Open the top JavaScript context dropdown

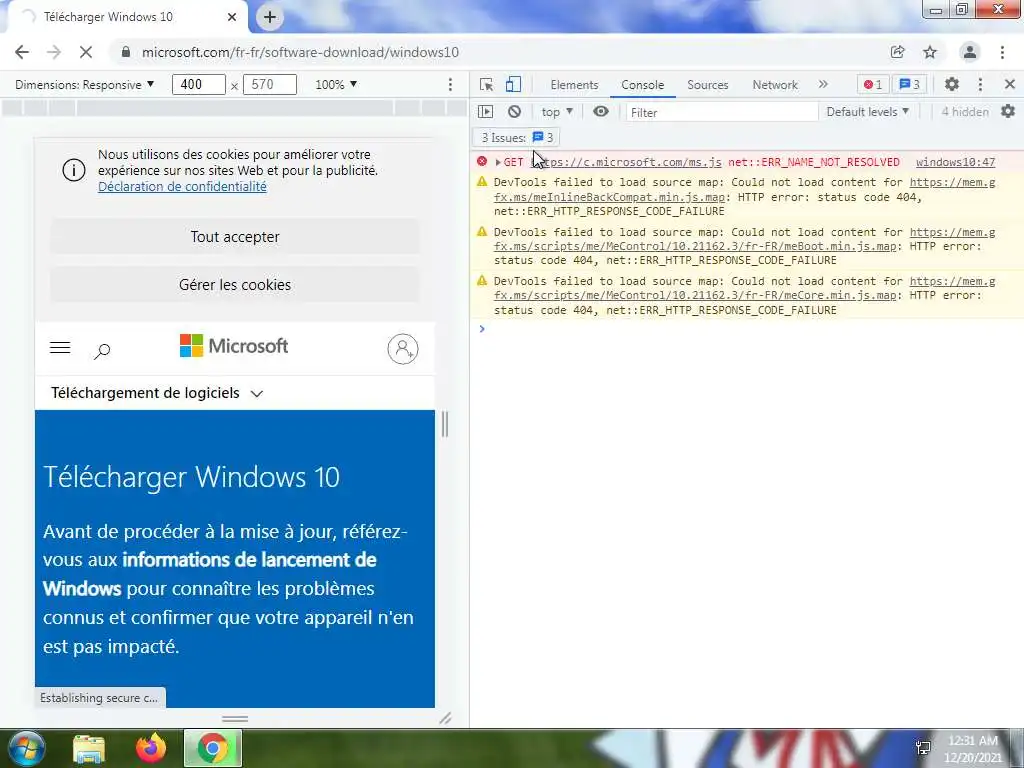pyautogui.click(x=557, y=112)
